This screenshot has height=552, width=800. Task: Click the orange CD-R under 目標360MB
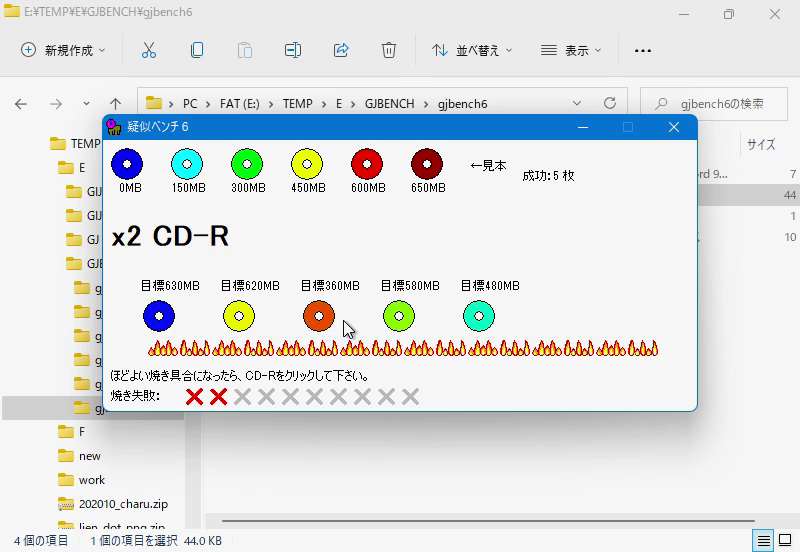(x=319, y=316)
